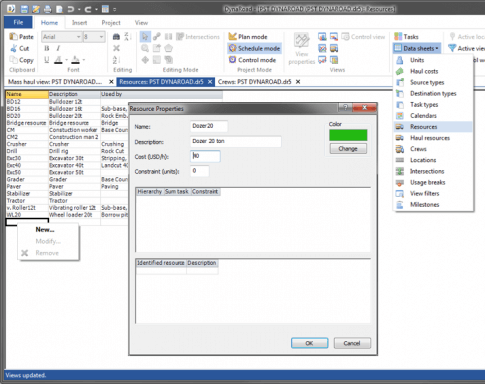Switch to Schedule mode
This screenshot has width=485, height=384.
point(254,48)
